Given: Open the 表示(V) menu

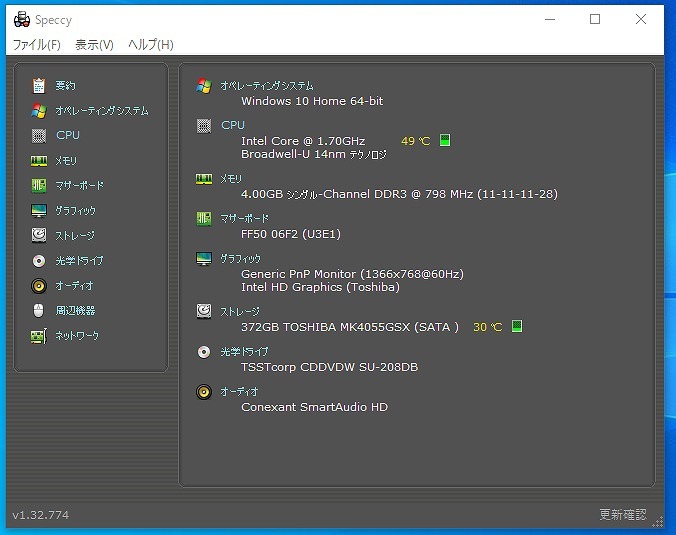Looking at the screenshot, I should (94, 44).
